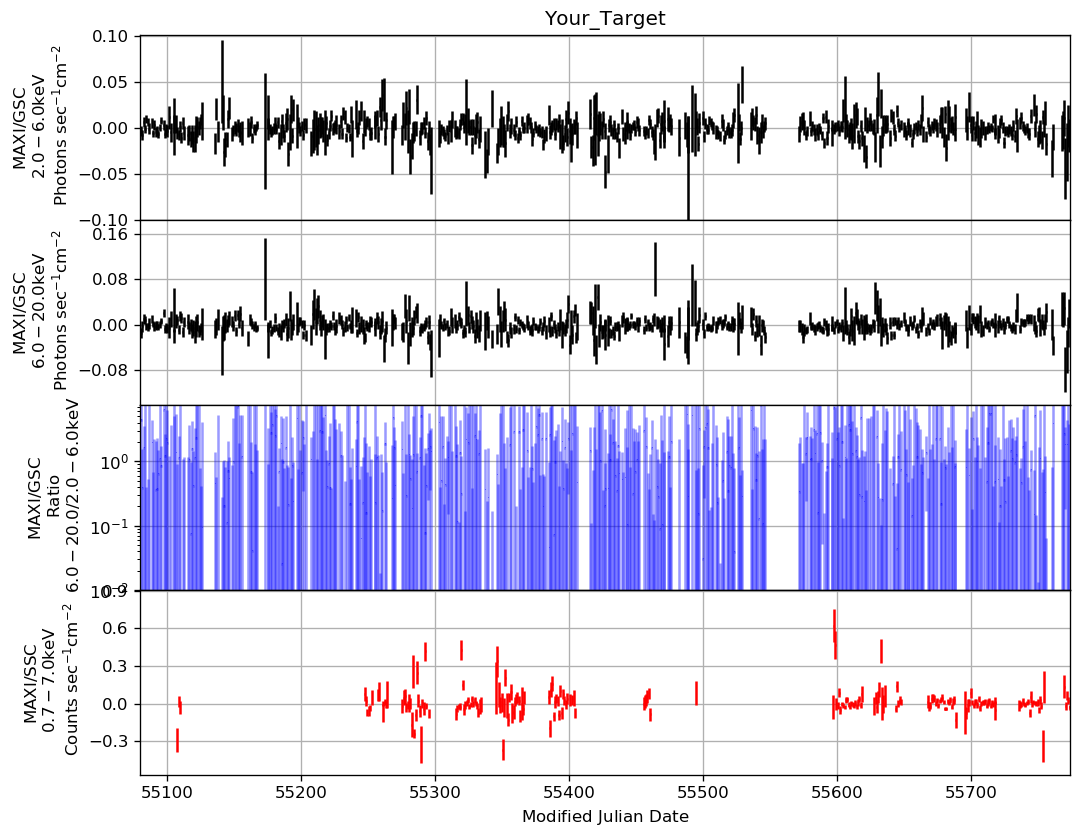Screen dimensions: 1085x839
Task: Click the 55100 x-axis tick label
Action: [167, 792]
